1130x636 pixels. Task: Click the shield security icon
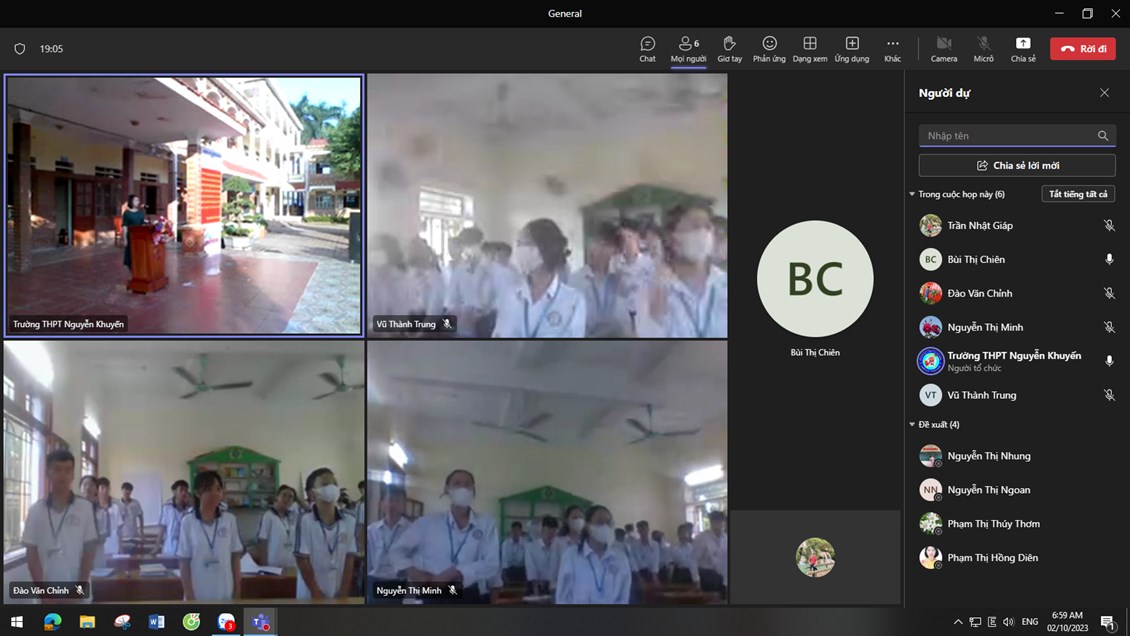[19, 49]
